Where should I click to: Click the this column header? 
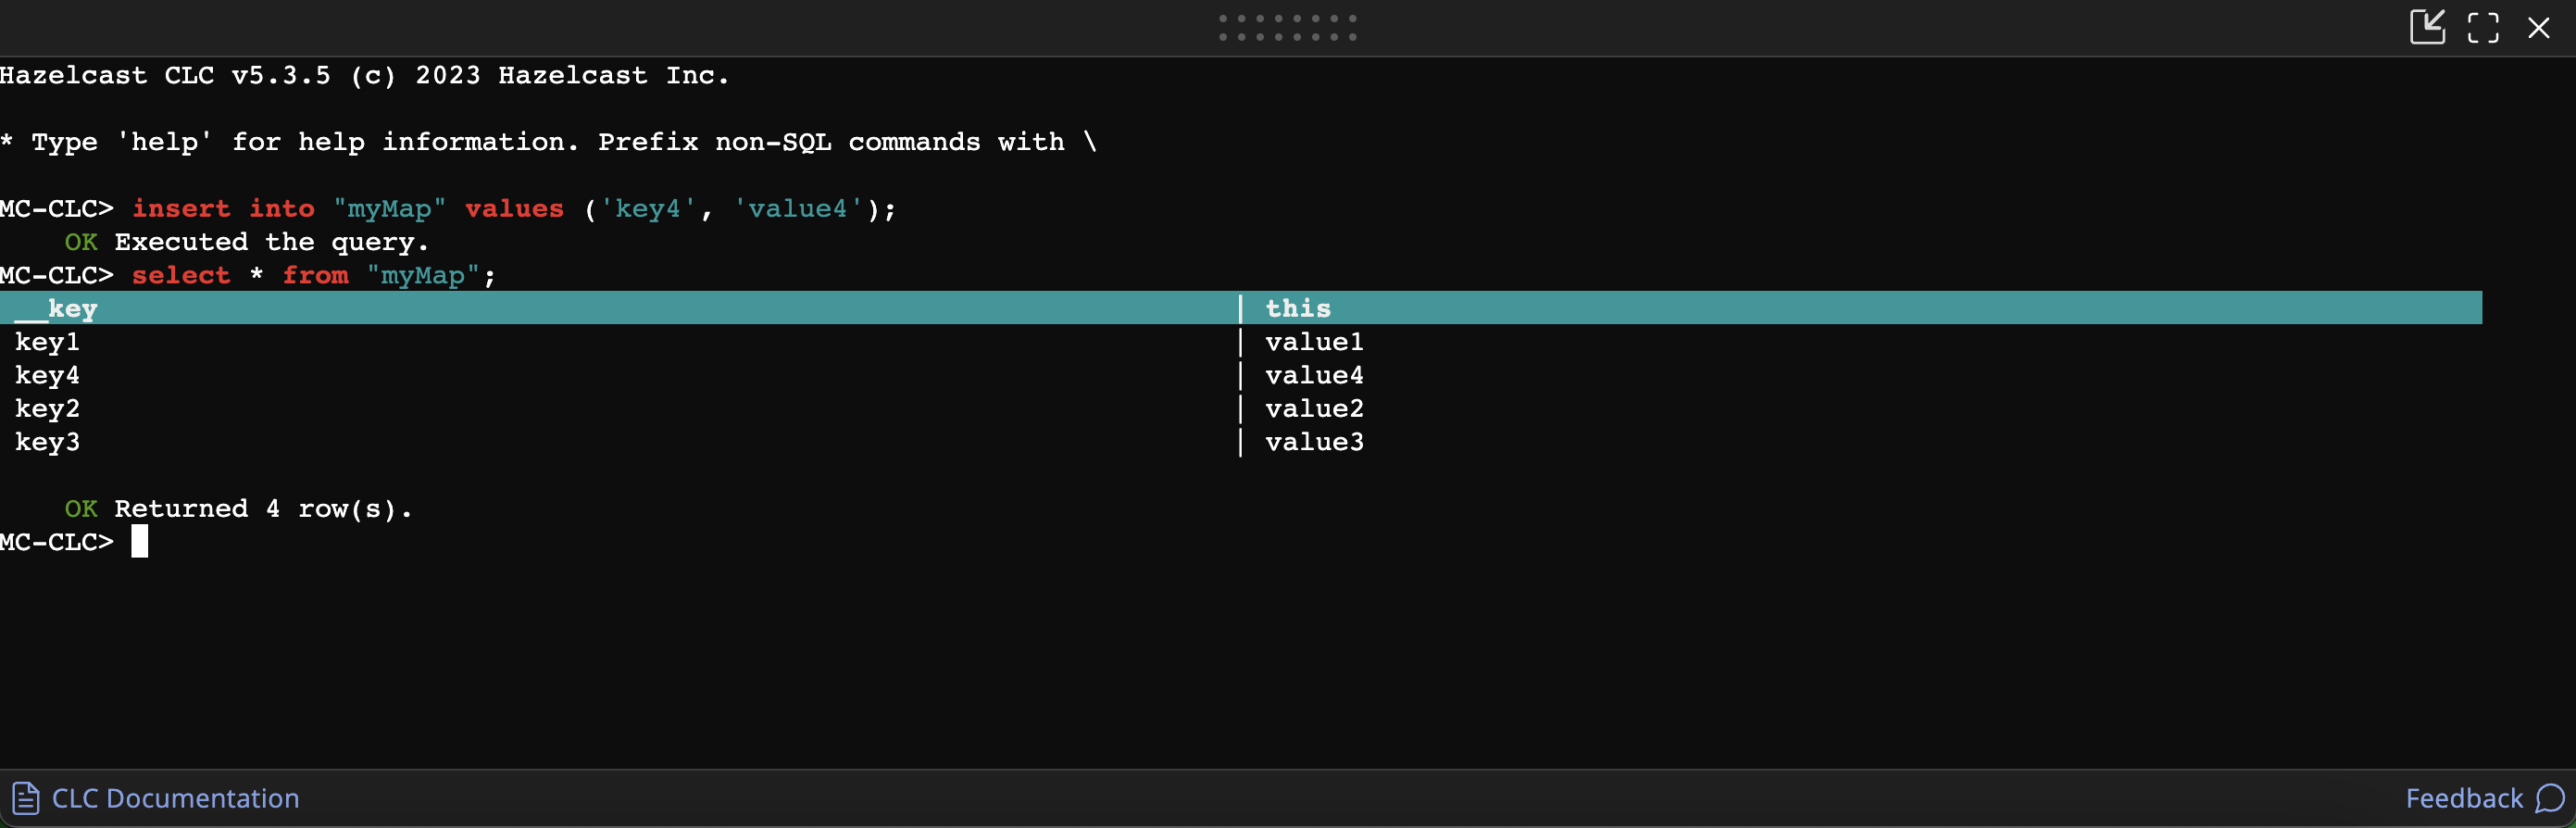[1298, 308]
